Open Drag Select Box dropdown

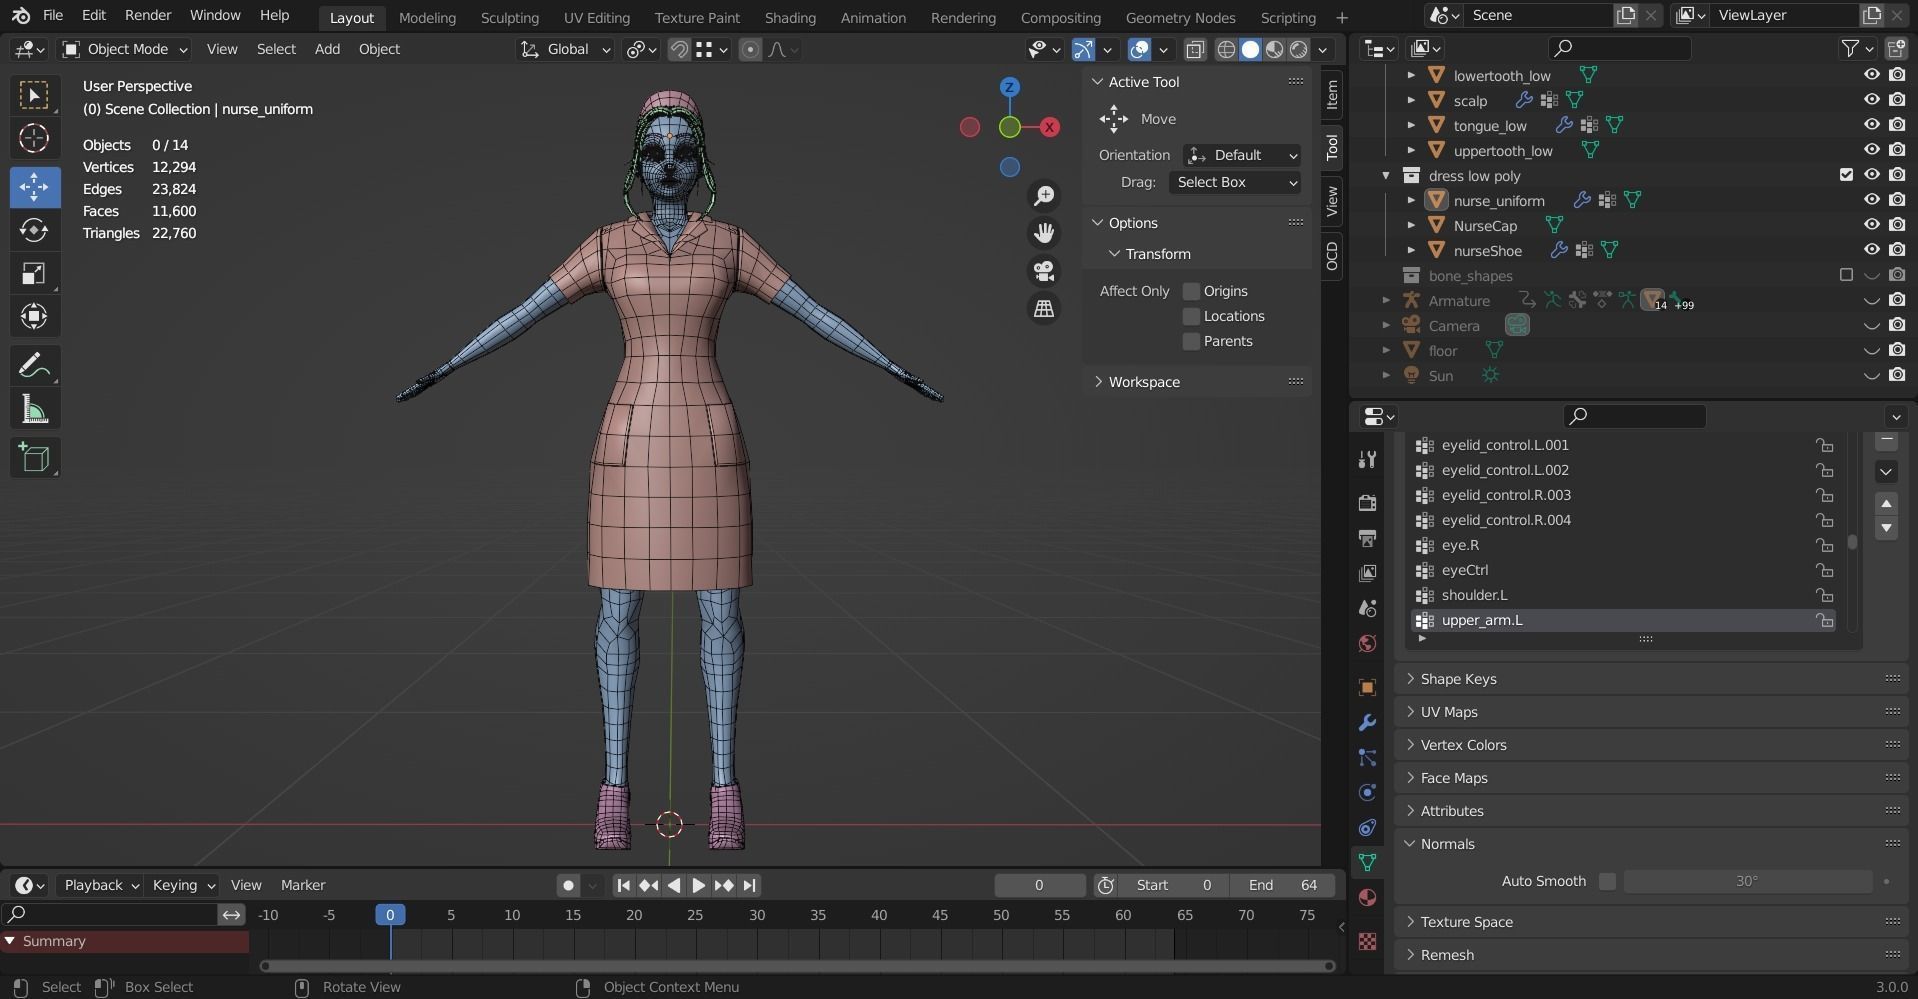1235,182
